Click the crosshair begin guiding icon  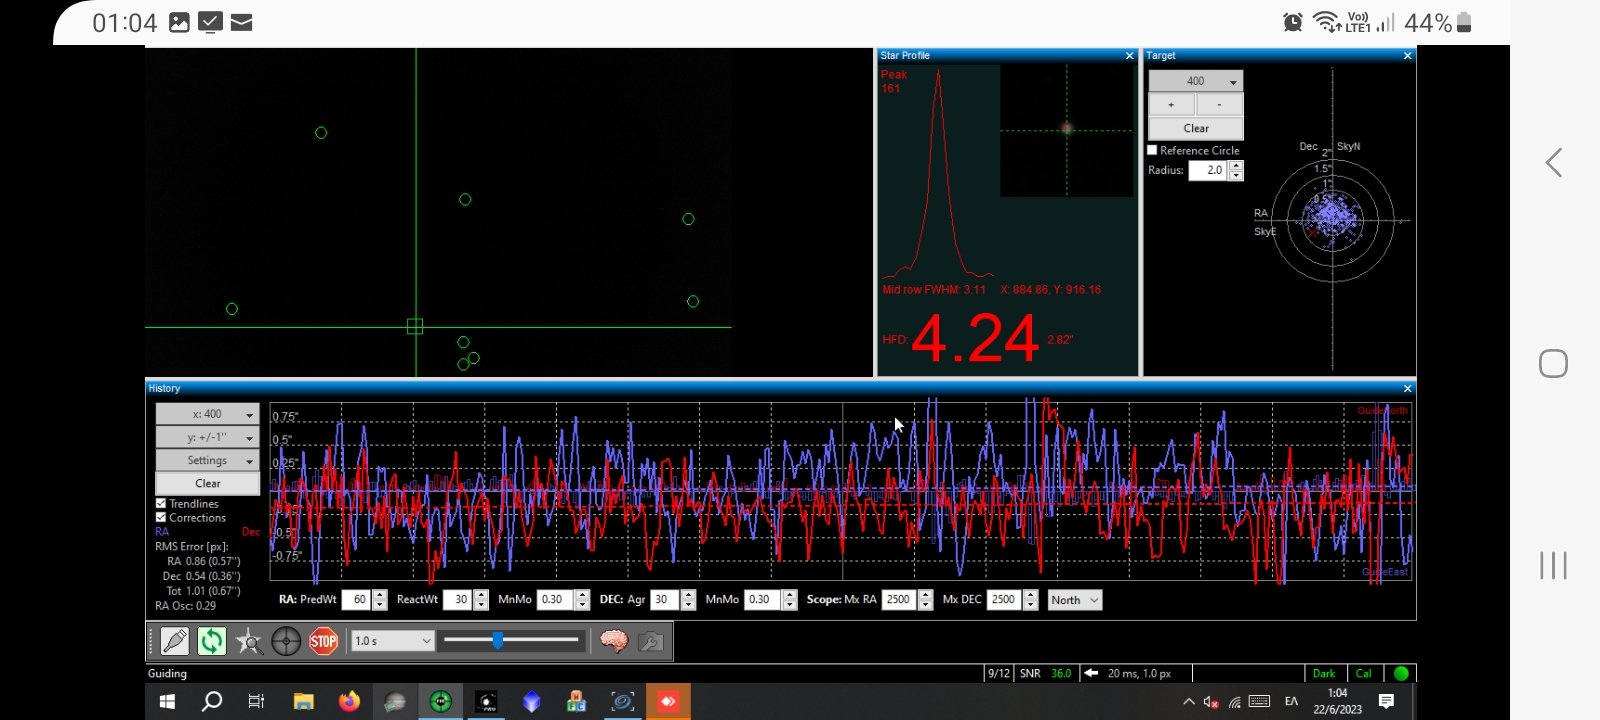pyautogui.click(x=286, y=641)
